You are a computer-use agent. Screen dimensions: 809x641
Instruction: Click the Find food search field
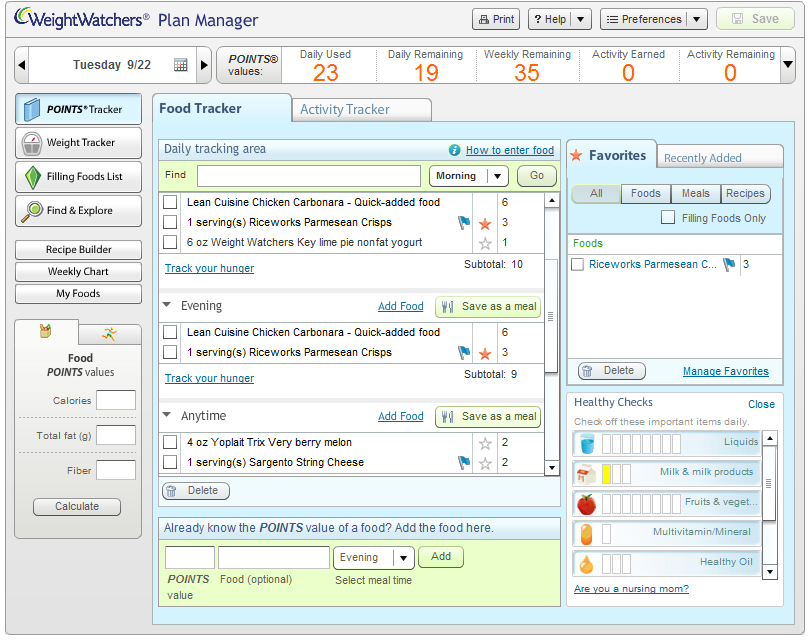coord(309,176)
